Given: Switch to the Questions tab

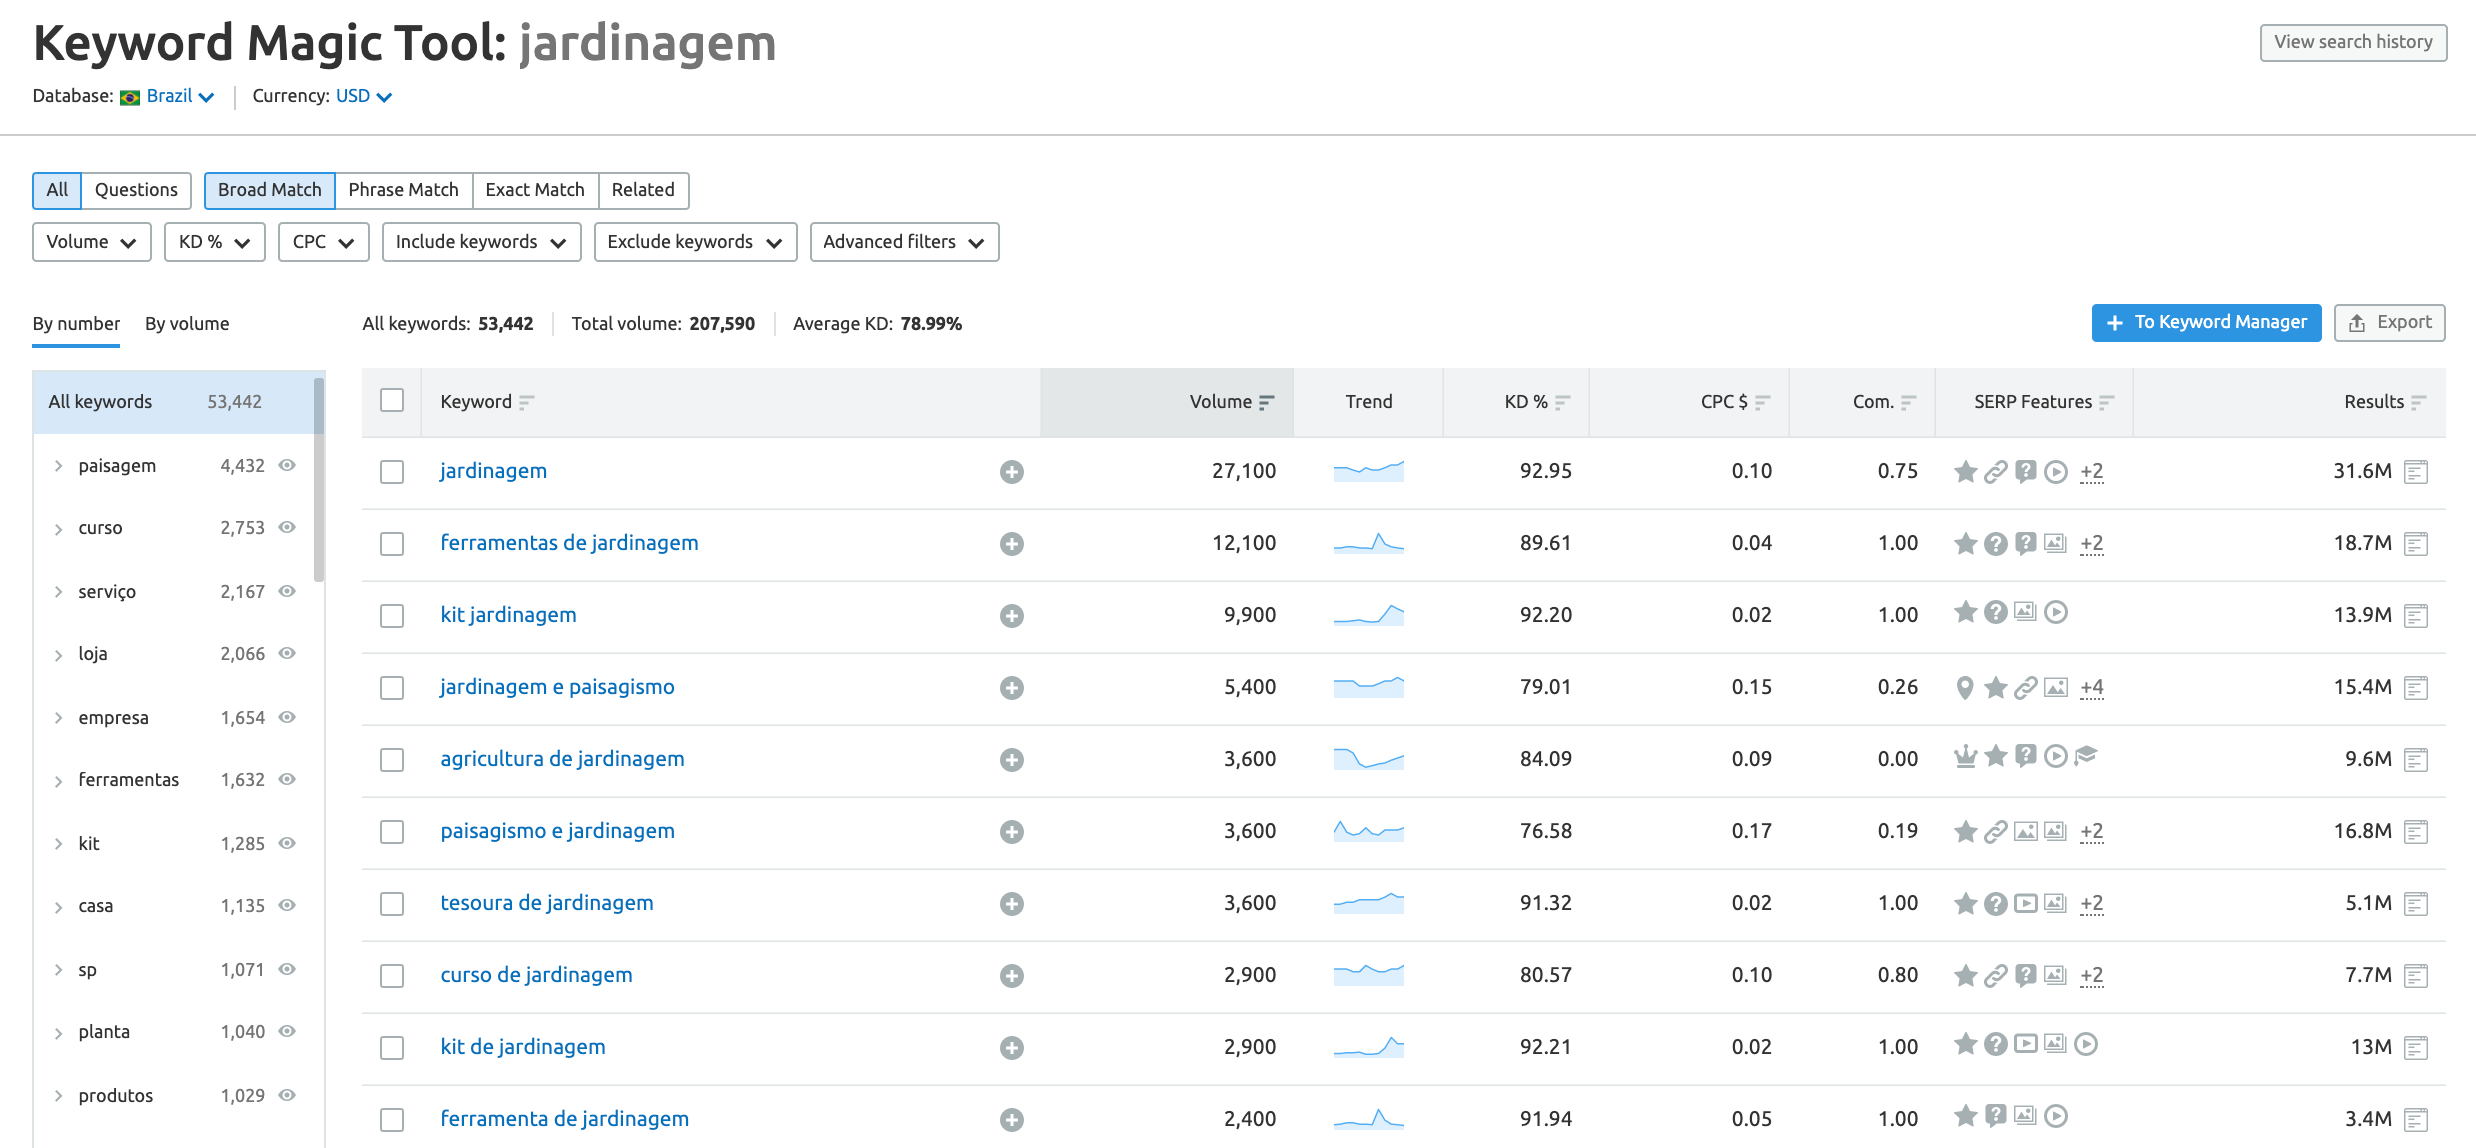Looking at the screenshot, I should [136, 188].
